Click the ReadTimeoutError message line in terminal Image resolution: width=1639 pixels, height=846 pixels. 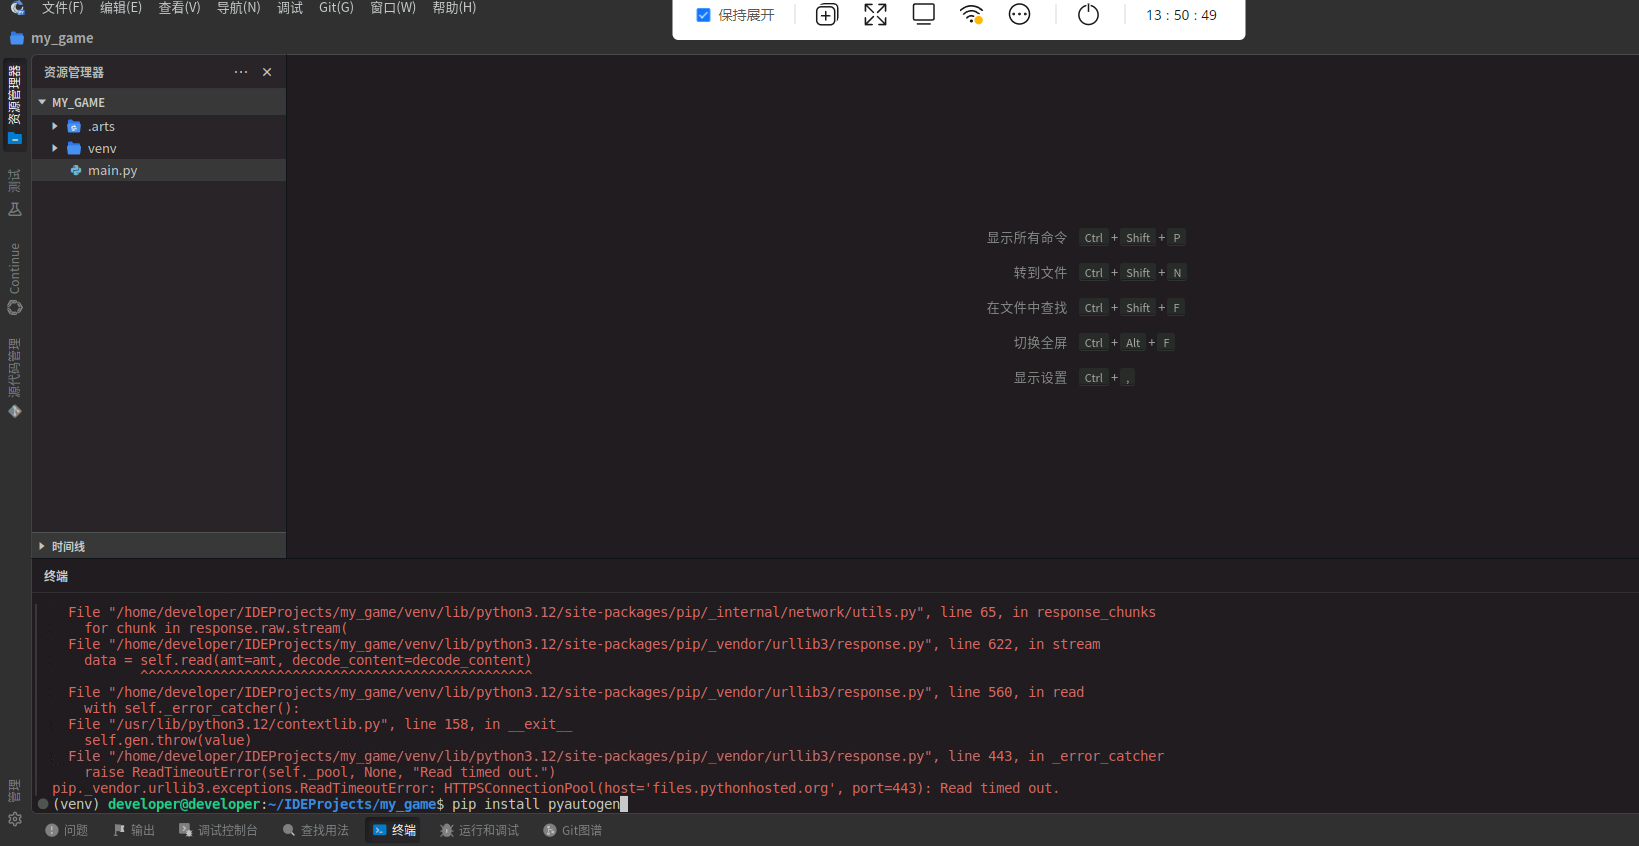pyautogui.click(x=555, y=788)
